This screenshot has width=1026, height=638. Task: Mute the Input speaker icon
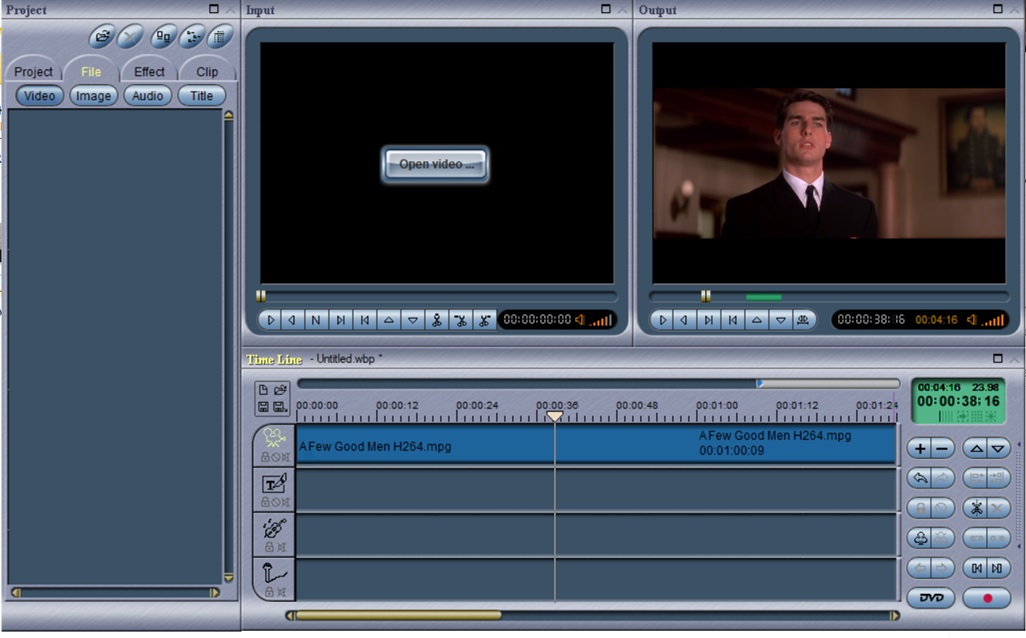coord(580,319)
